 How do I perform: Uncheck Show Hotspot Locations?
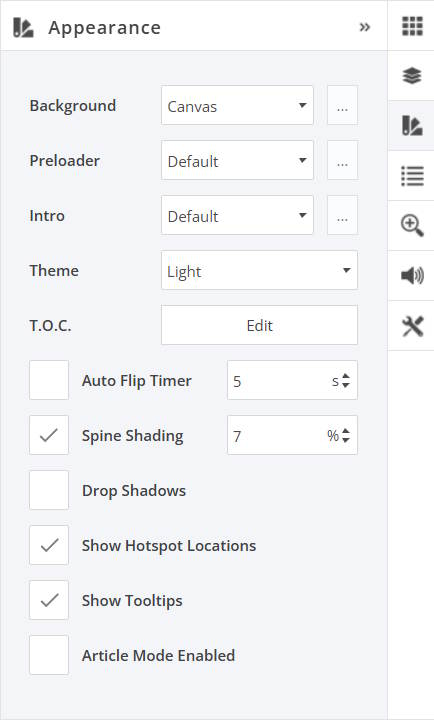[49, 545]
